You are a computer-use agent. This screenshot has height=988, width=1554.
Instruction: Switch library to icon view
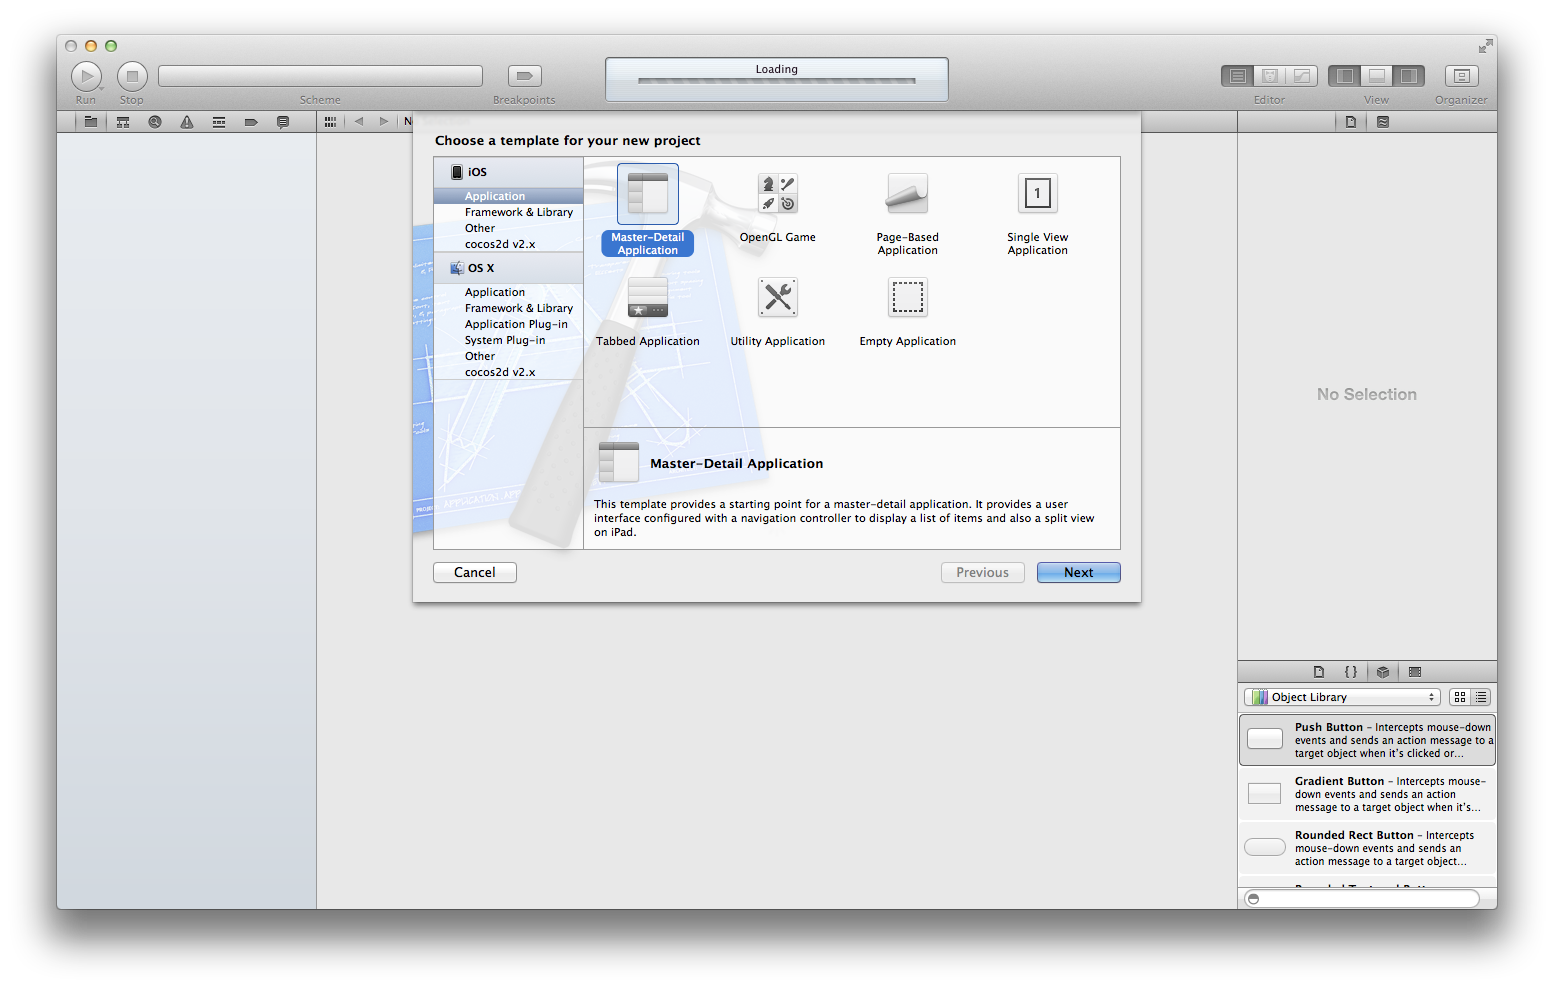[x=1460, y=697]
